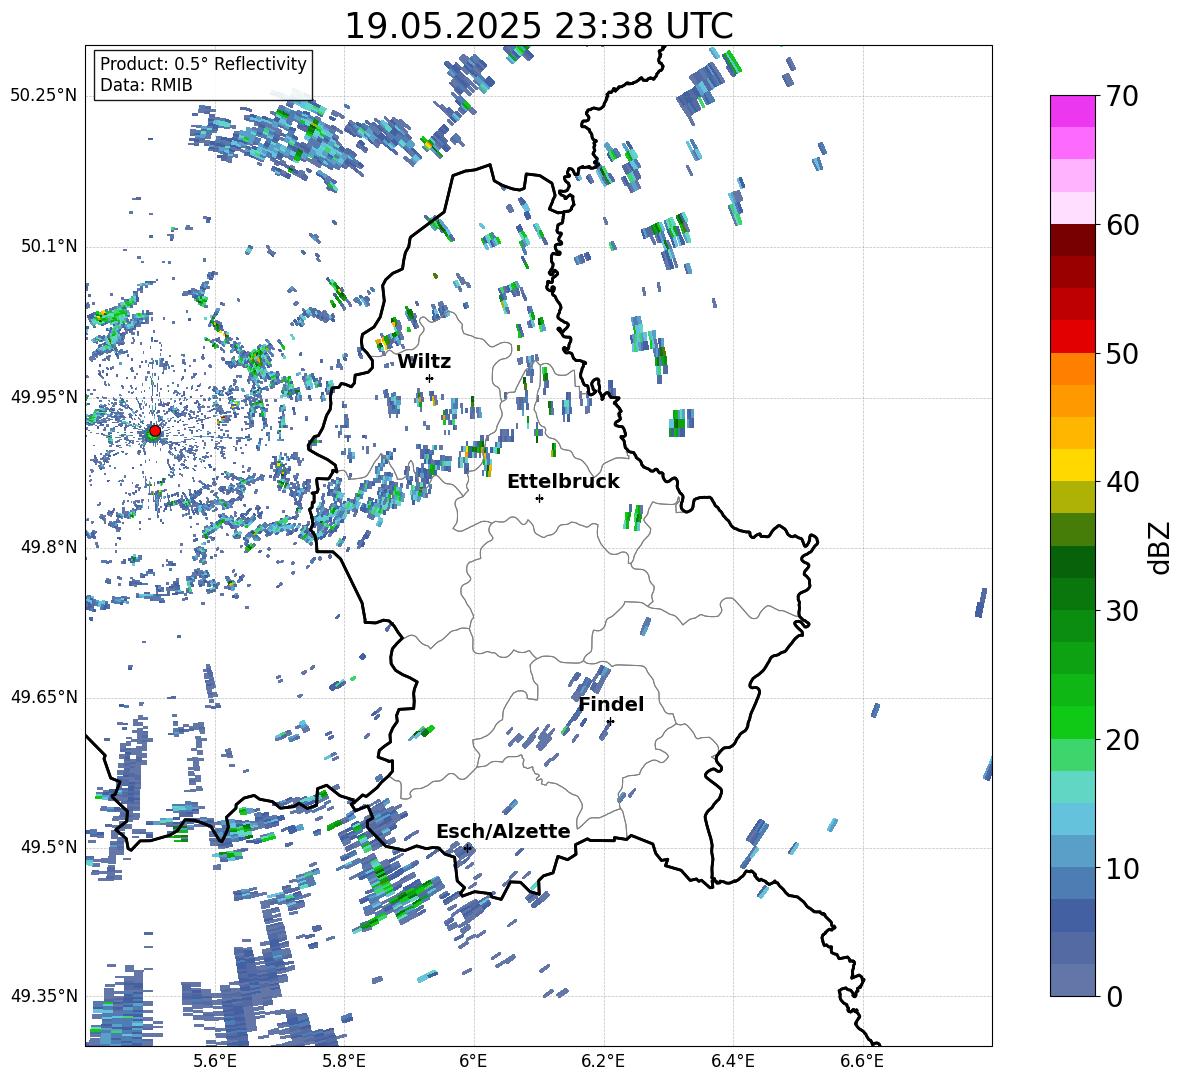Viewport: 1184px width, 1081px height.
Task: Click the dark red swatch below 60 dBZ
Action: pyautogui.click(x=1072, y=240)
